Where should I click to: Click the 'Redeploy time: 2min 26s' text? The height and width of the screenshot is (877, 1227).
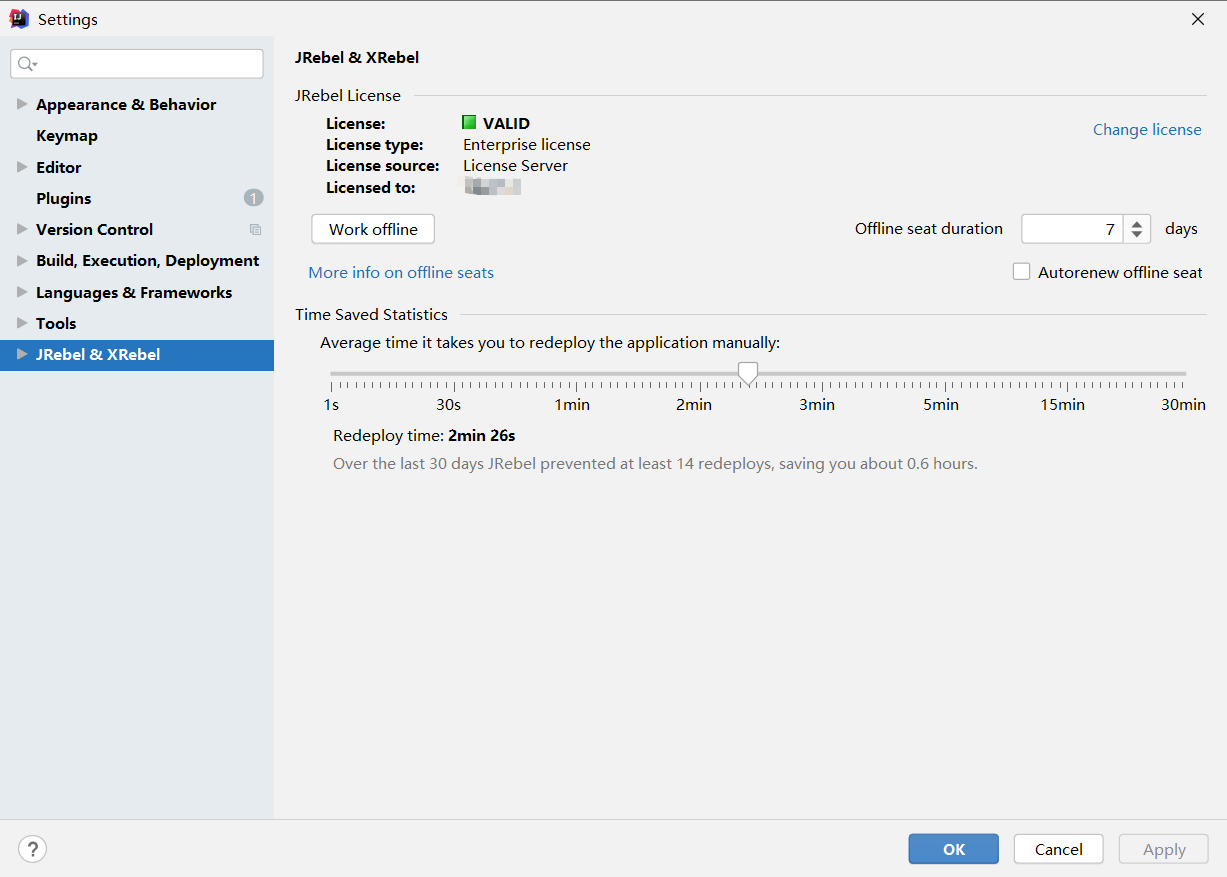pyautogui.click(x=424, y=435)
